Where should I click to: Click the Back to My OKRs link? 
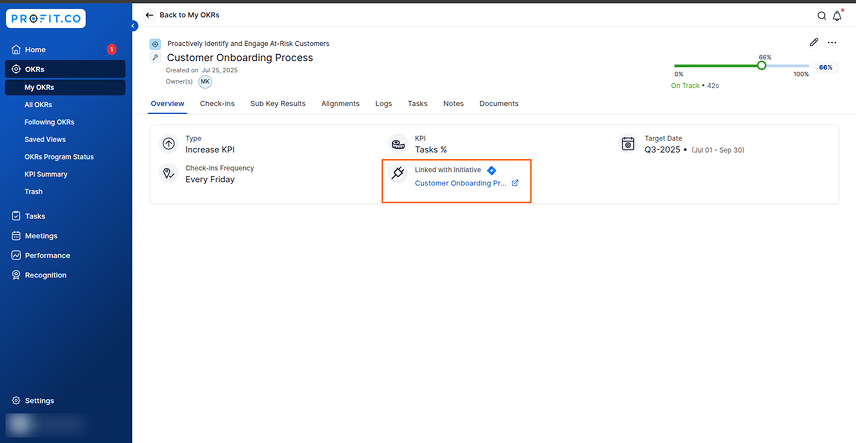click(x=189, y=15)
